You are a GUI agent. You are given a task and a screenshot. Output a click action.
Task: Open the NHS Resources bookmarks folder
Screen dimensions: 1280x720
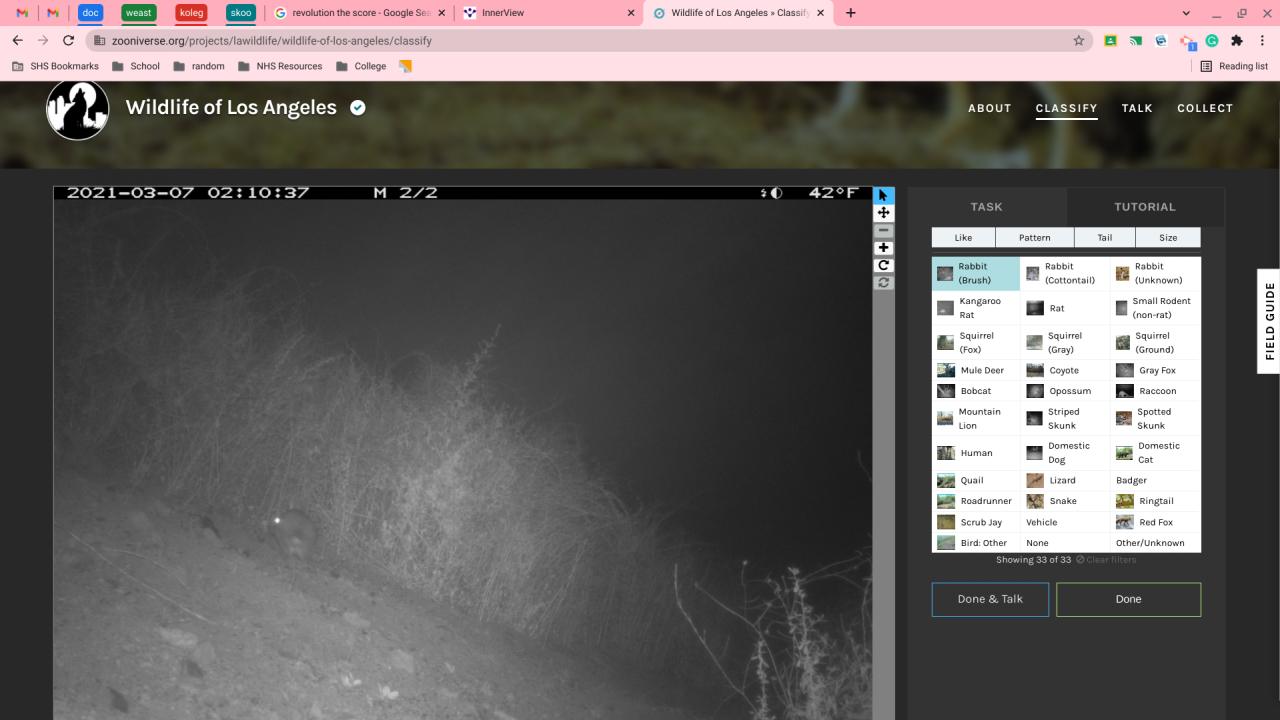(x=280, y=66)
